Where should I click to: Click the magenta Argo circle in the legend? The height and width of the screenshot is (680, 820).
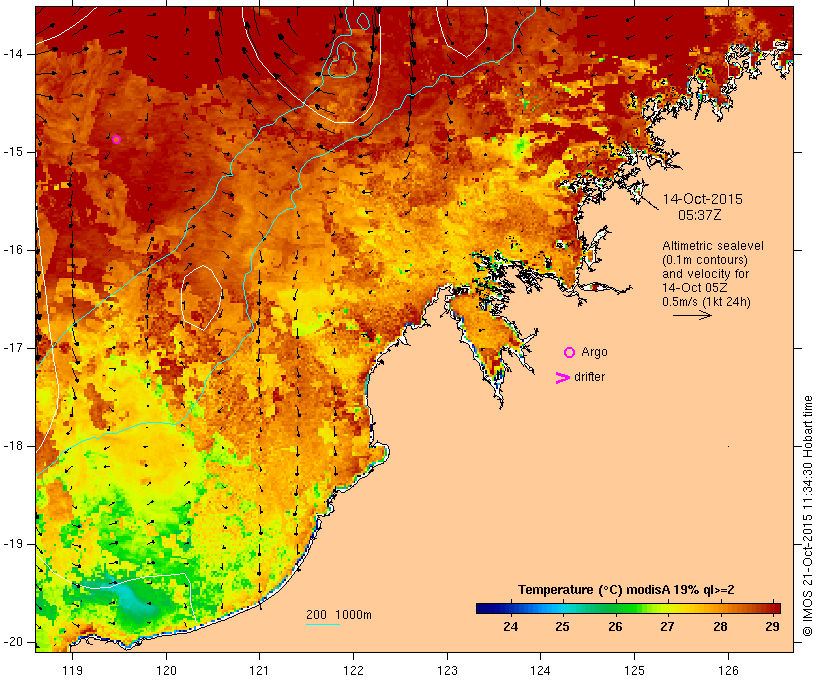coord(570,353)
